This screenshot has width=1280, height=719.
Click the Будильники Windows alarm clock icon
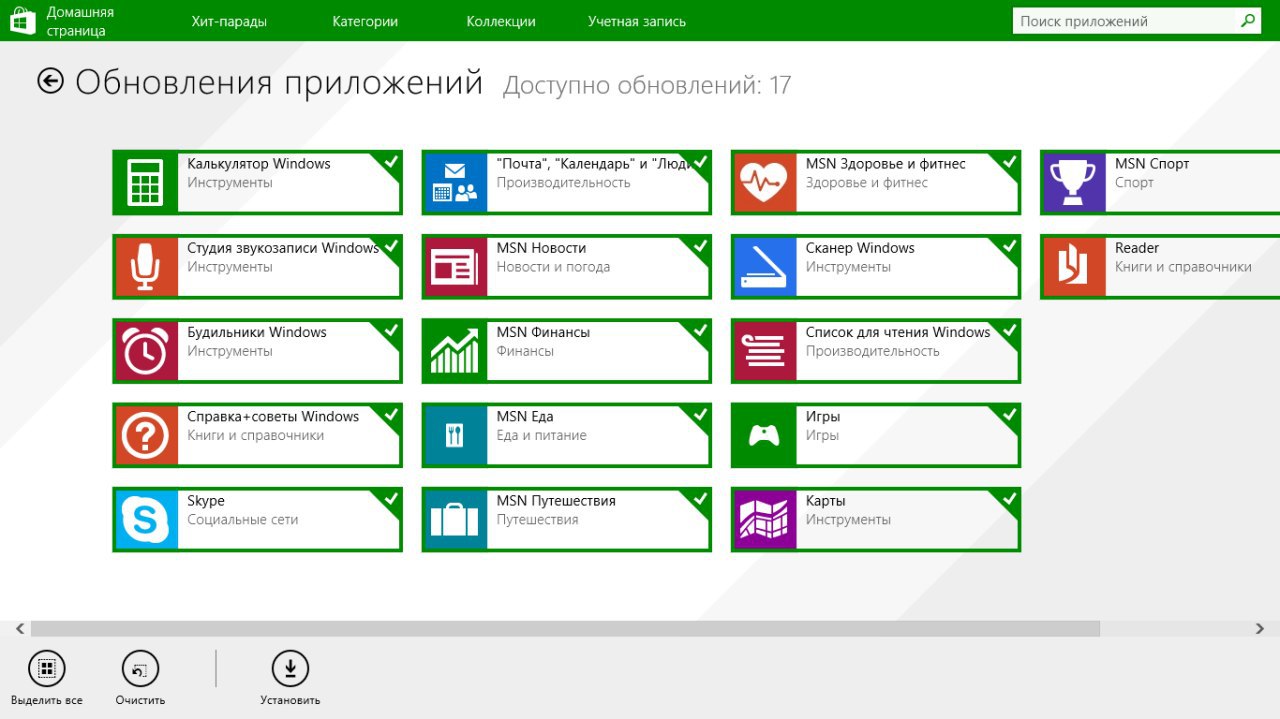tap(146, 351)
